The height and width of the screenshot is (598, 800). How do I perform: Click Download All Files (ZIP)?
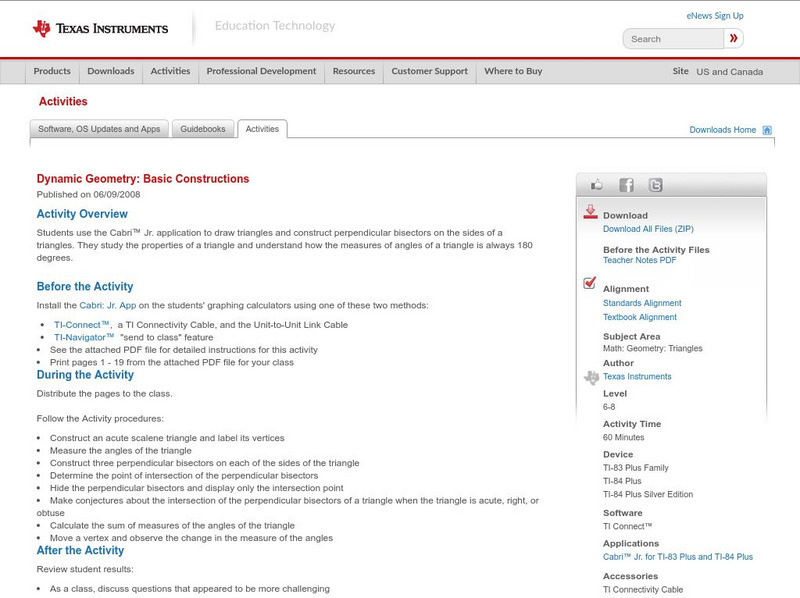[x=648, y=229]
